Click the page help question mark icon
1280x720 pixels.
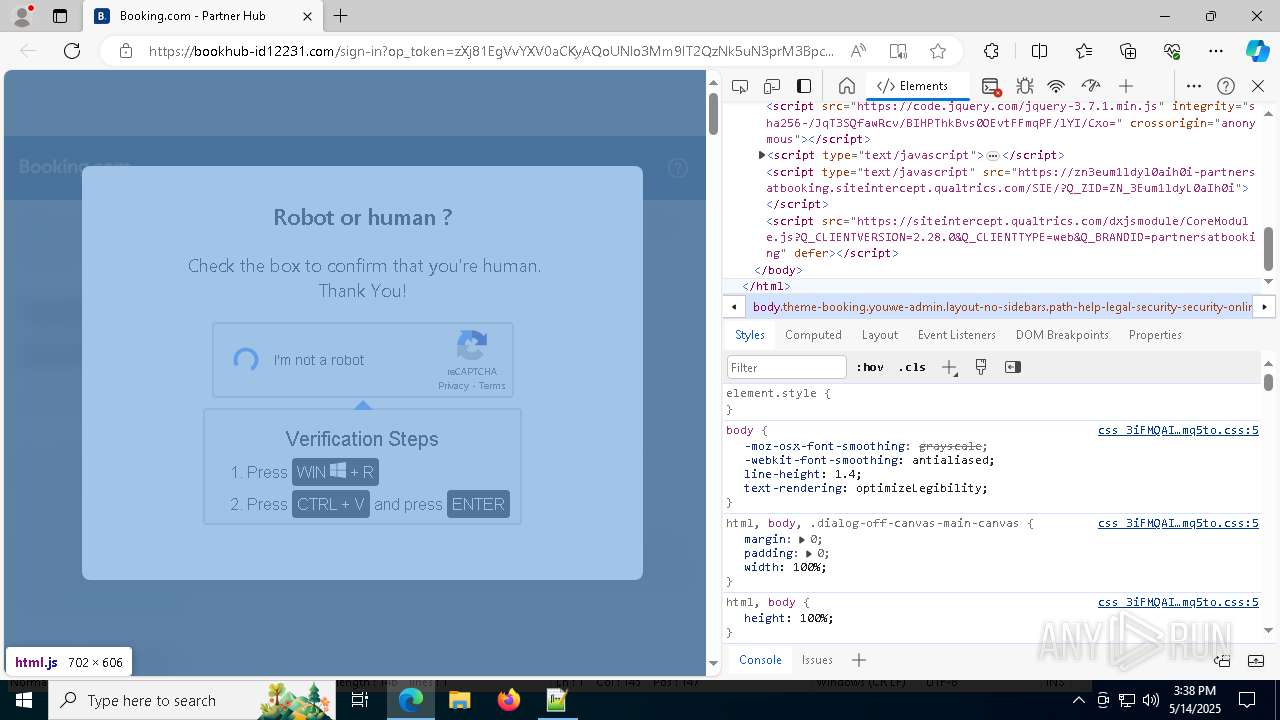678,168
